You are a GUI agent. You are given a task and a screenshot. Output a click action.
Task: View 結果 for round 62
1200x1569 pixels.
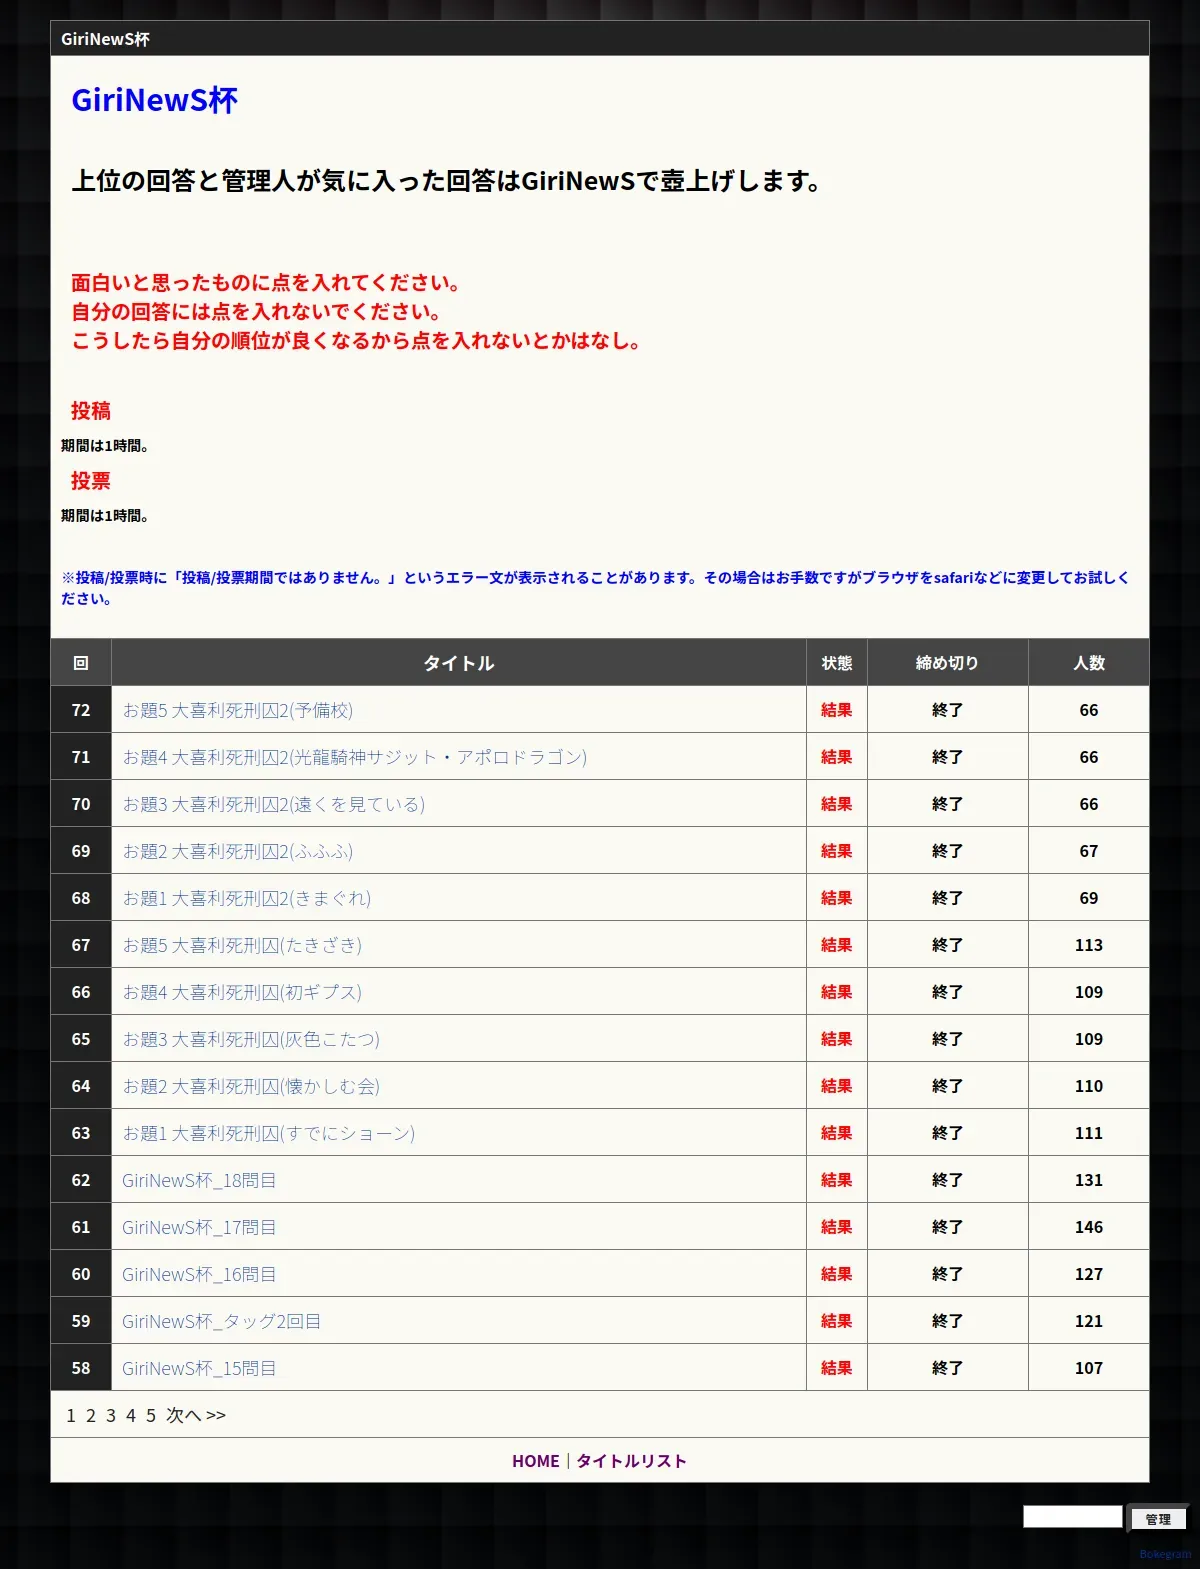pyautogui.click(x=837, y=1180)
